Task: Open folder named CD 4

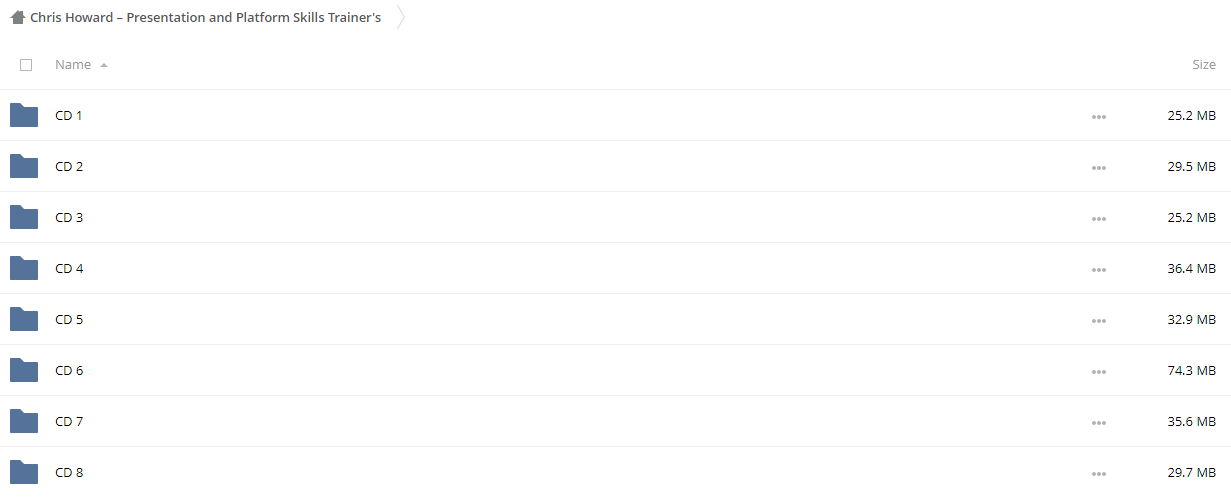Action: pyautogui.click(x=69, y=268)
